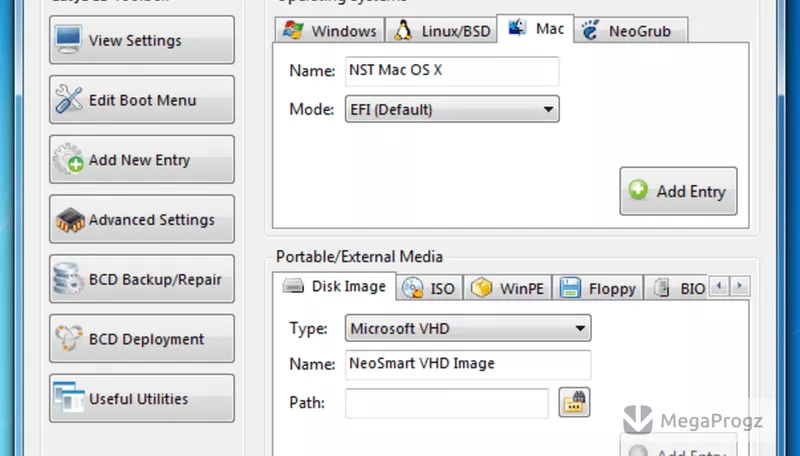Switch to the NeoGrub tab
The image size is (800, 456).
(x=631, y=31)
